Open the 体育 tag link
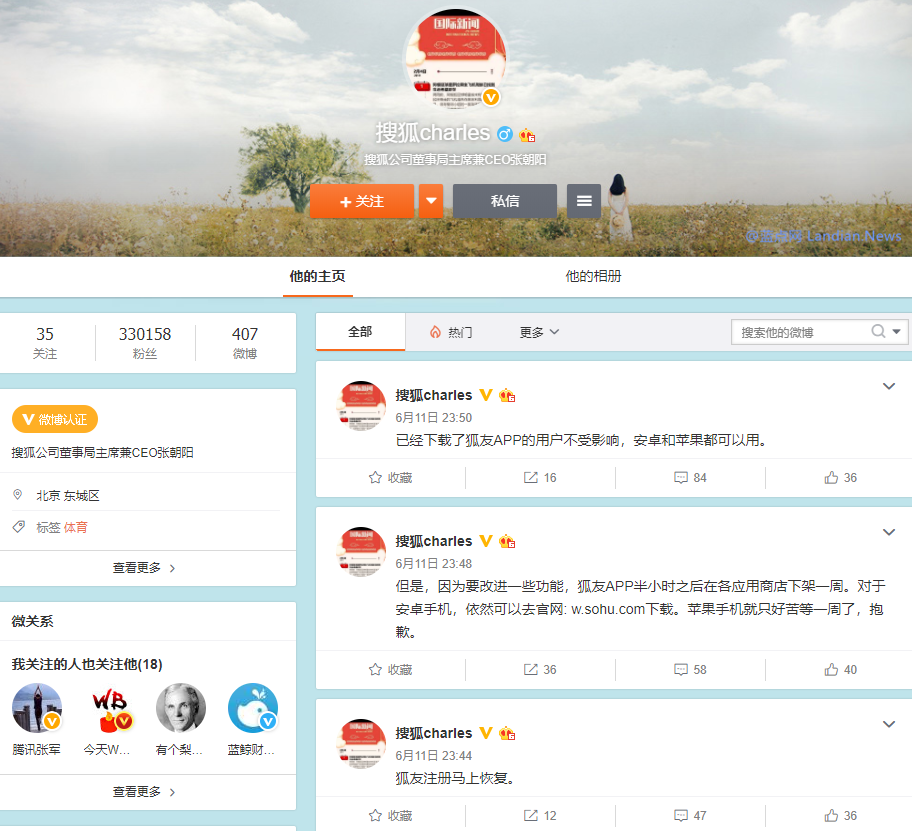The width and height of the screenshot is (912, 831). (76, 527)
